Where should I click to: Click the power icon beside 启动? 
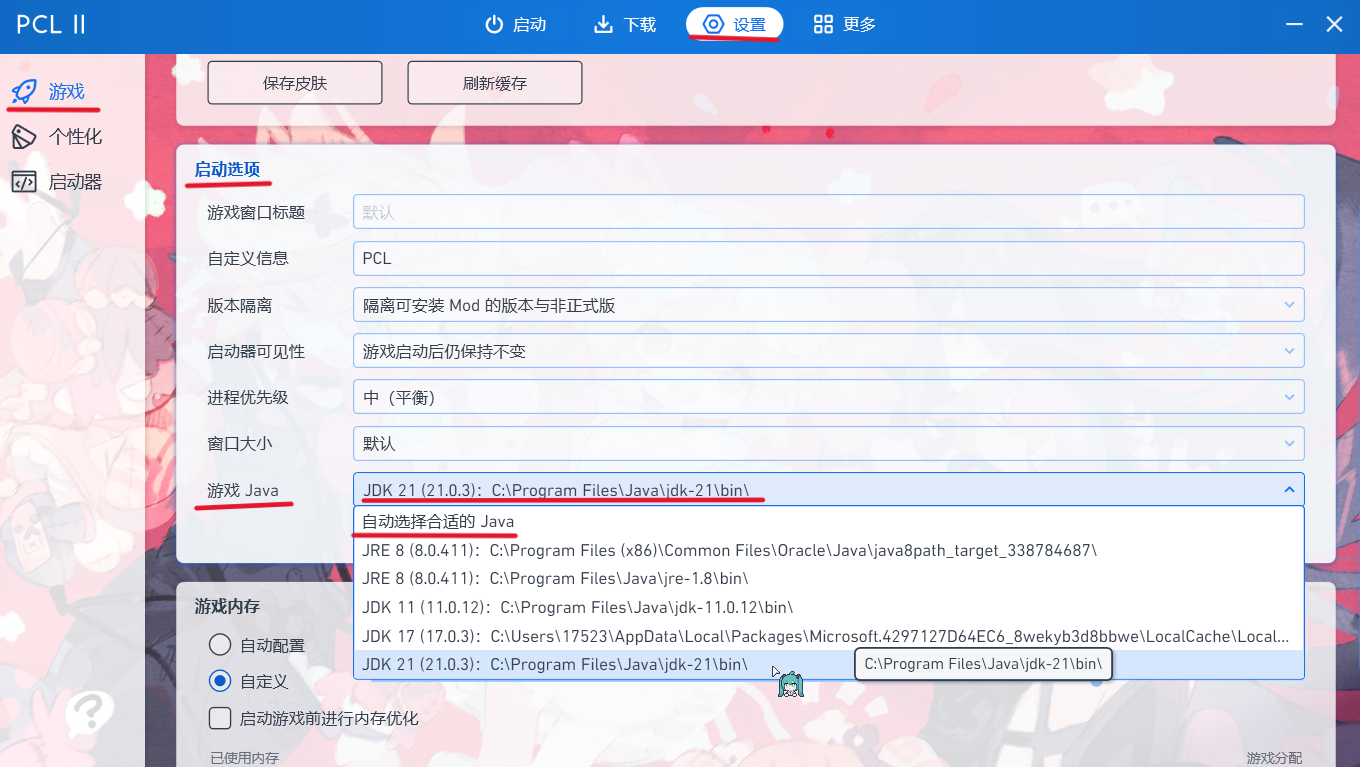(x=494, y=25)
